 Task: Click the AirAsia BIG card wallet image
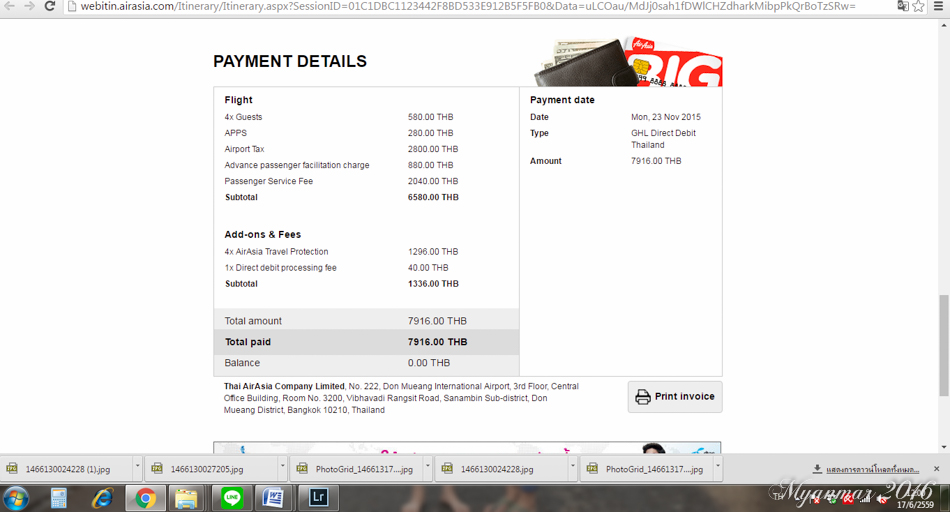[628, 62]
